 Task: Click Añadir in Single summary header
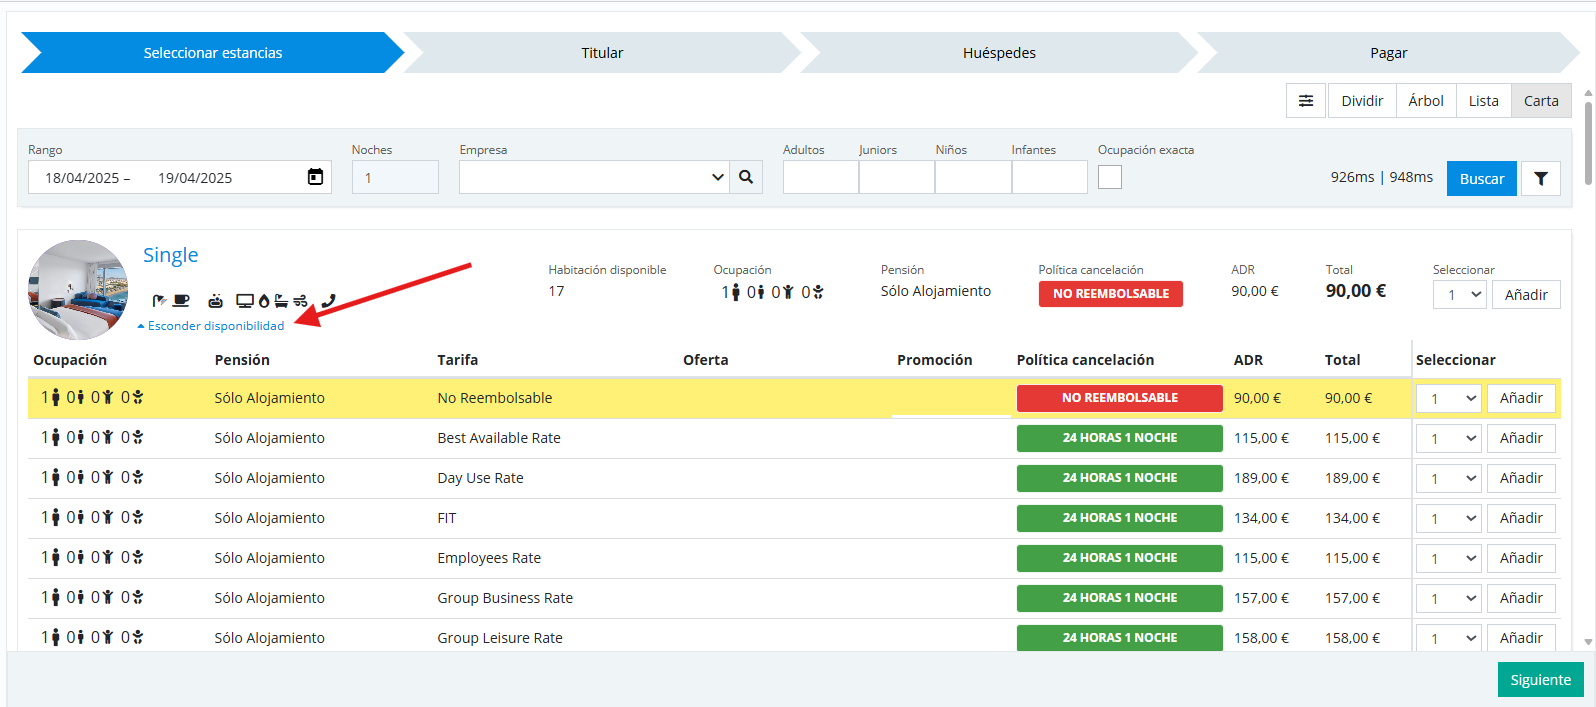1526,295
